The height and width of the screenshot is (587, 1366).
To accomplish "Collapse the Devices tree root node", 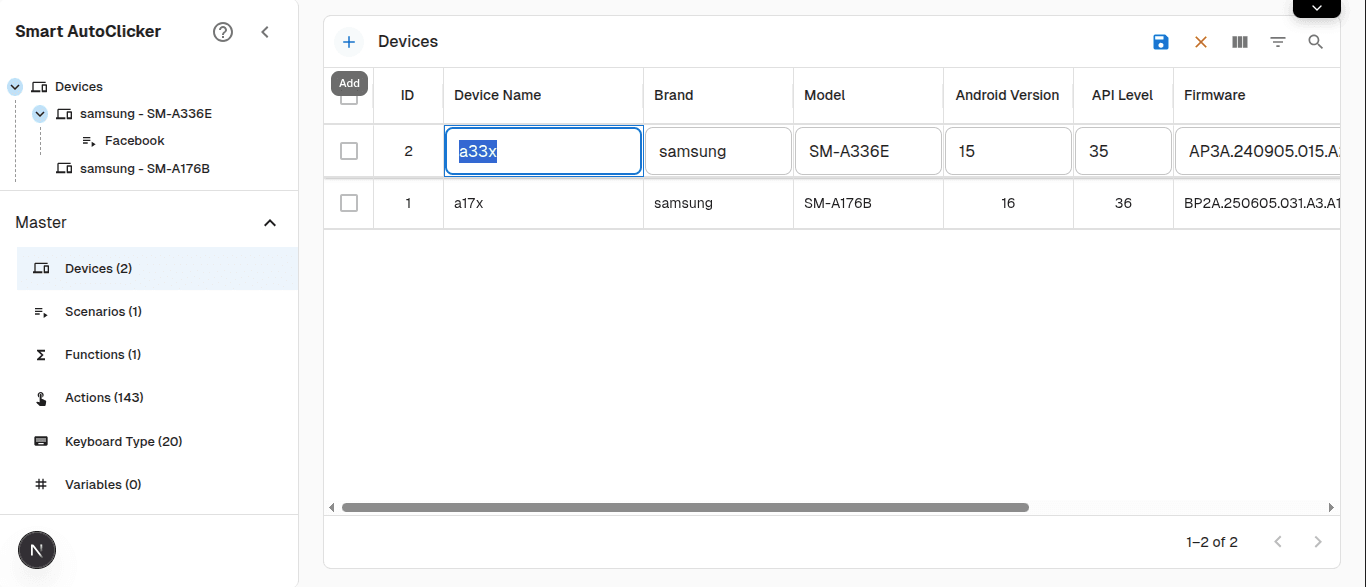I will click(15, 87).
